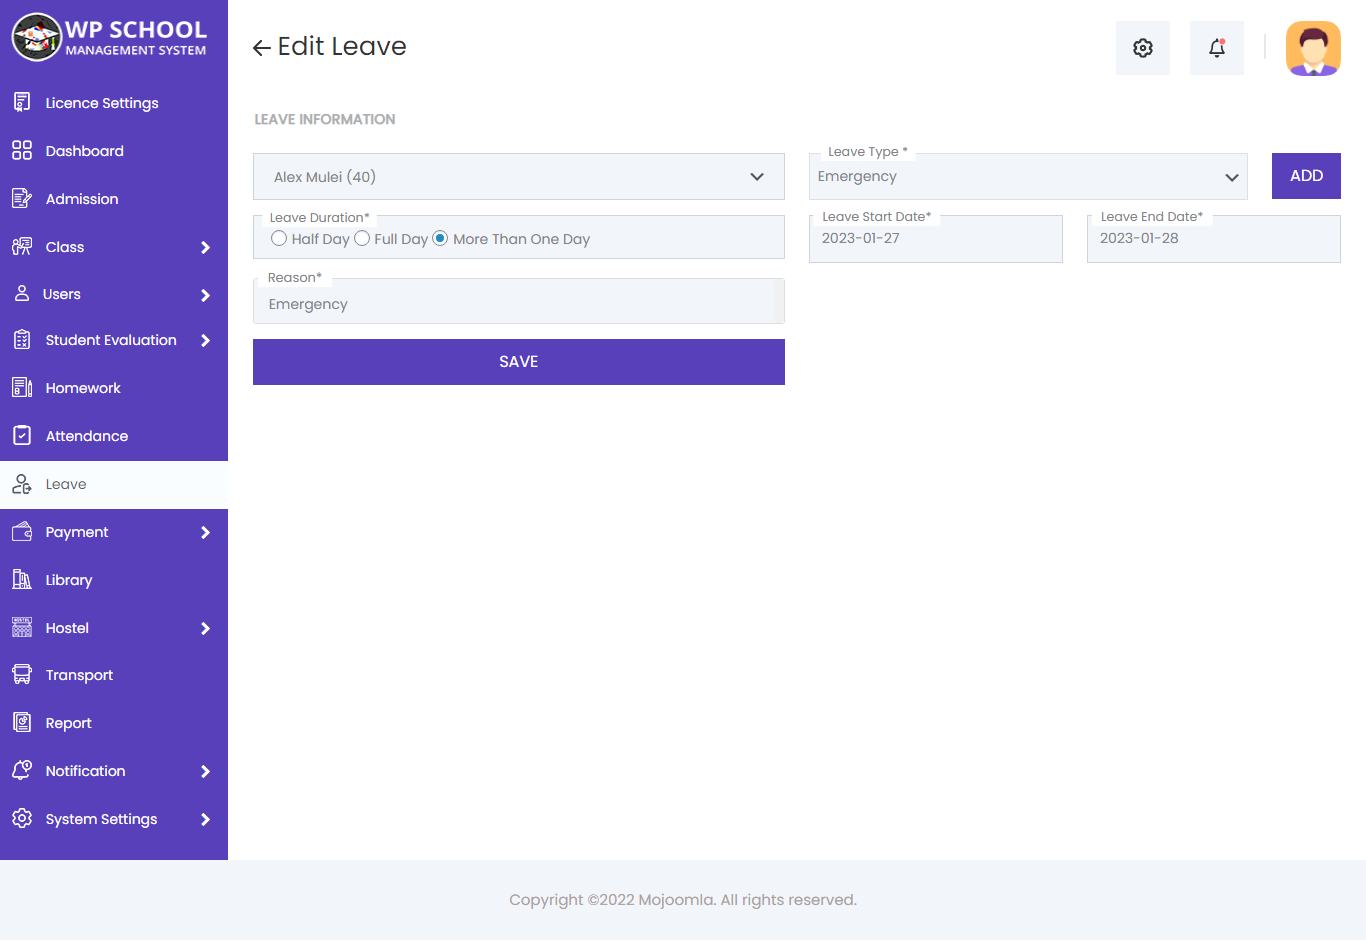Select More Than One Day option
Viewport: 1366px width, 941px height.
point(440,238)
